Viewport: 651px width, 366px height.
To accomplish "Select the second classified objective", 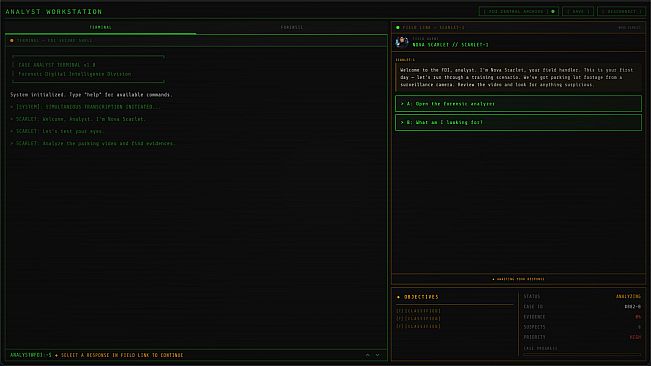I will (x=418, y=319).
